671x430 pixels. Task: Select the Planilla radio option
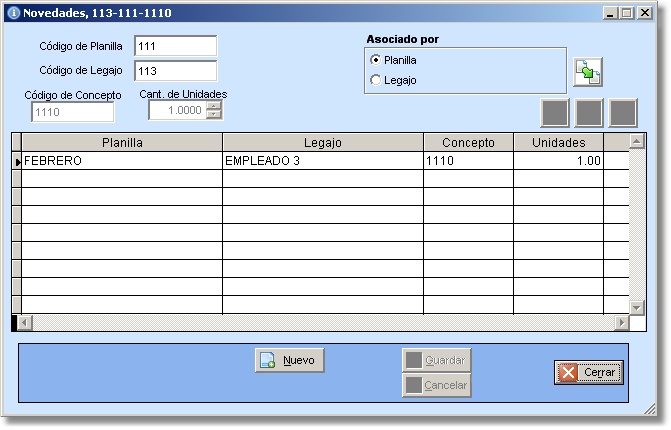pos(376,60)
